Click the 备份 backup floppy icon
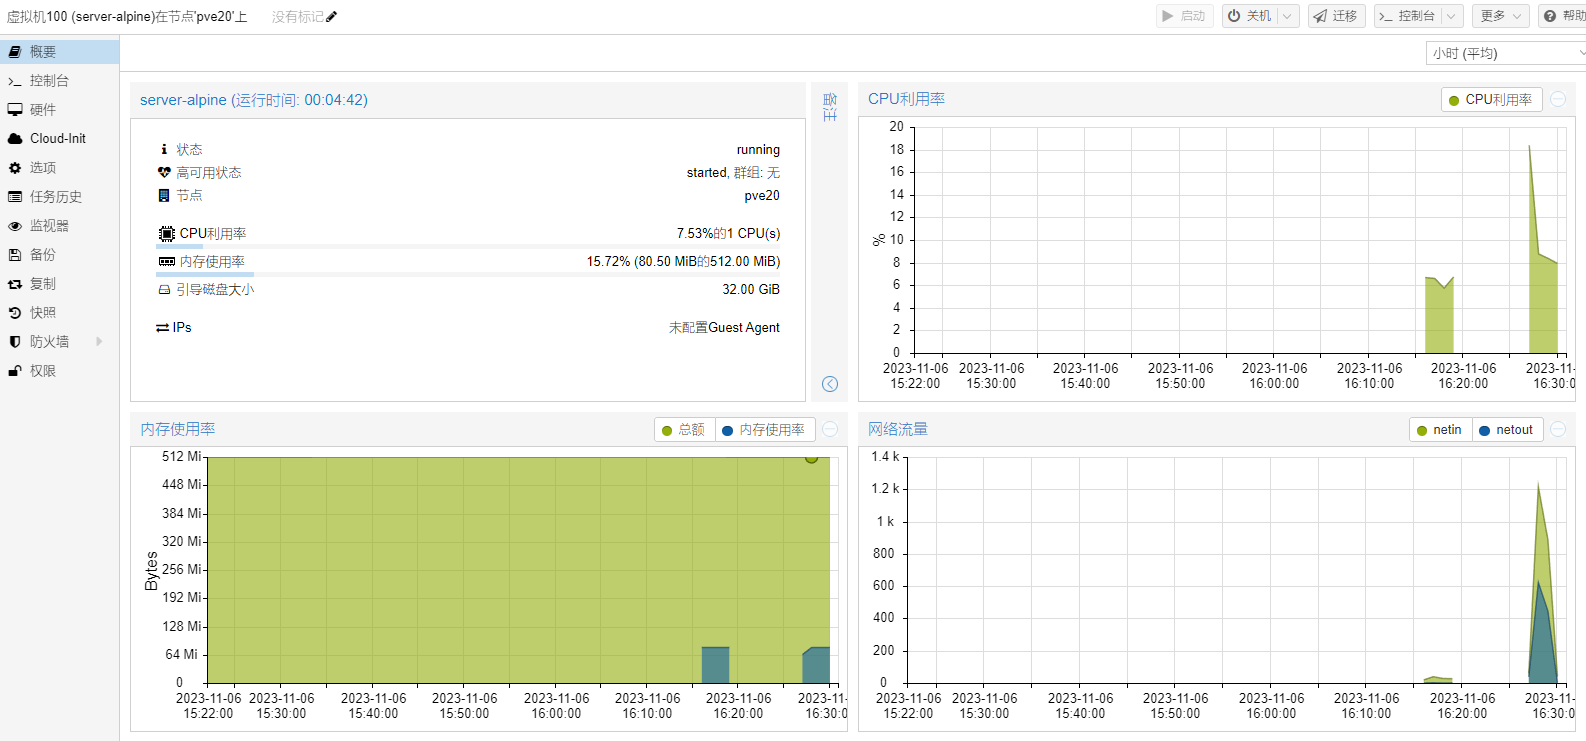 tap(15, 255)
